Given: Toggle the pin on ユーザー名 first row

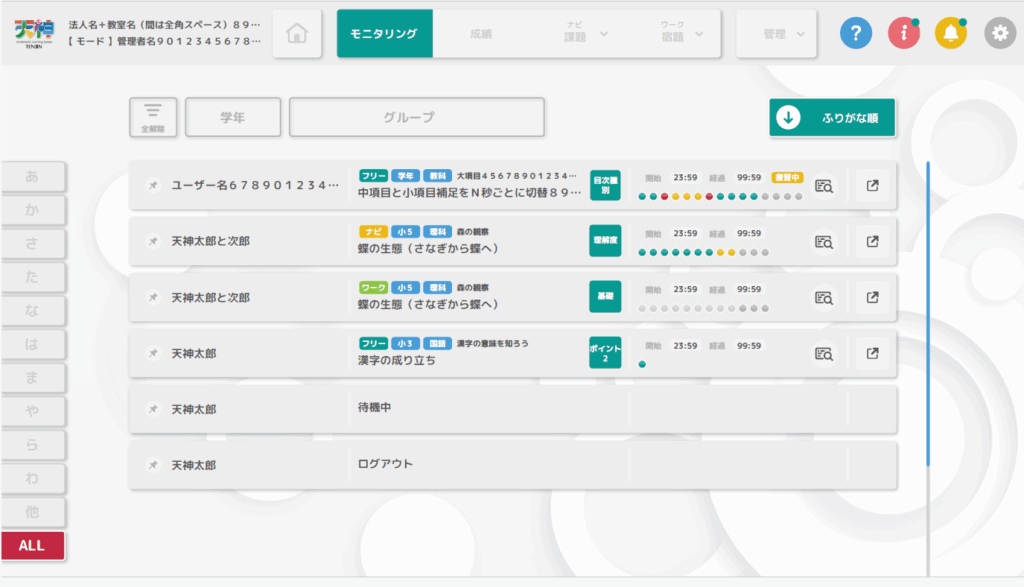Looking at the screenshot, I should coord(152,186).
